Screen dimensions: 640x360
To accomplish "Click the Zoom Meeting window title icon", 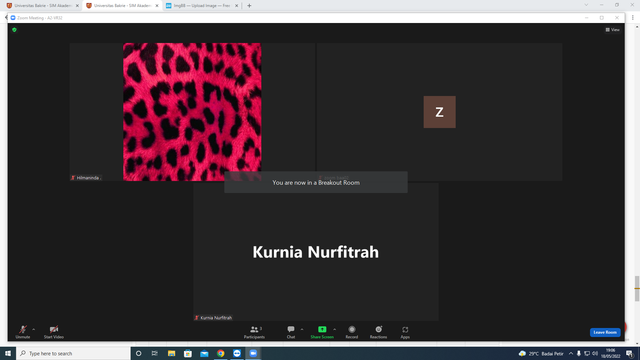I will pyautogui.click(x=13, y=18).
